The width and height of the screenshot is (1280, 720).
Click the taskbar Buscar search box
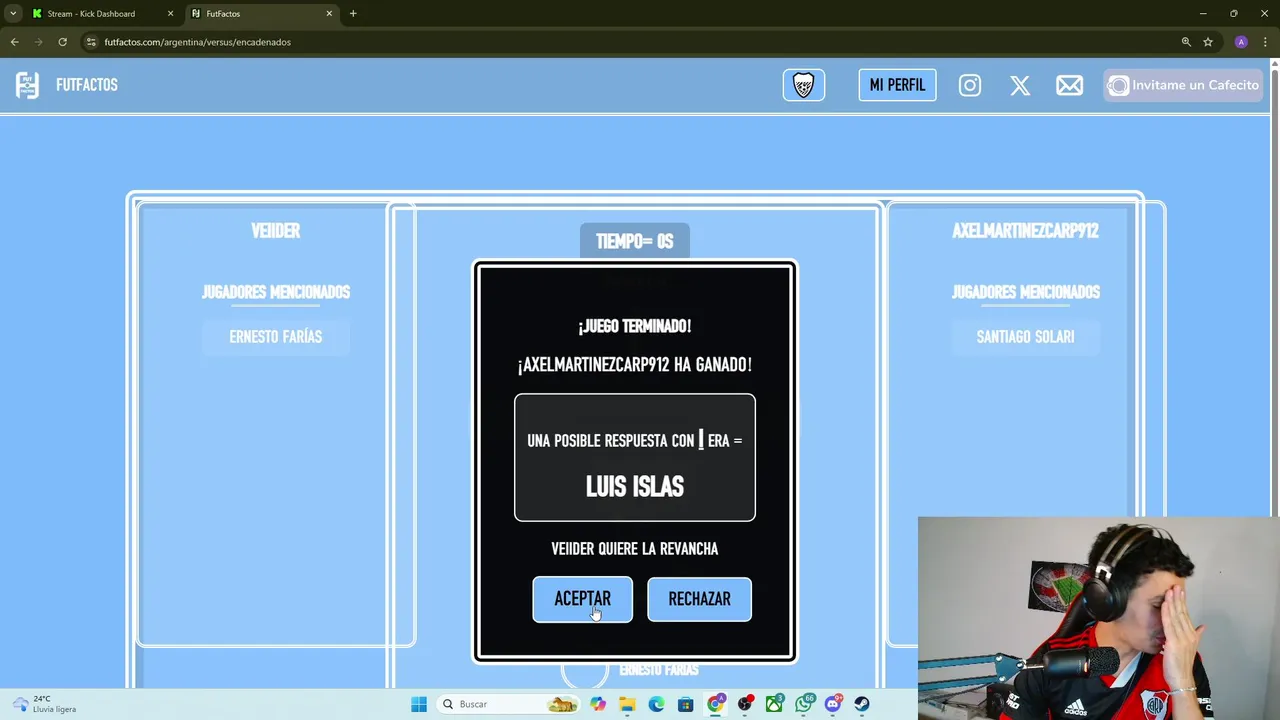click(510, 704)
